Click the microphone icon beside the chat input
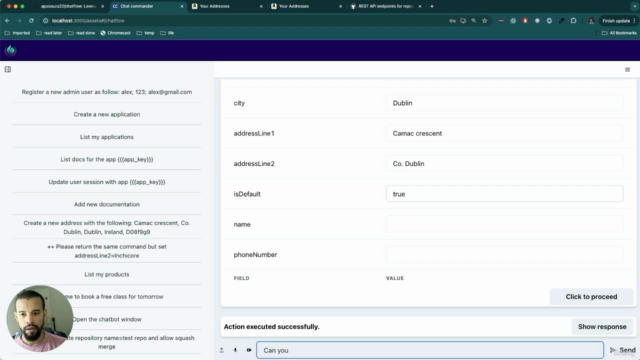The width and height of the screenshot is (640, 360). pyautogui.click(x=236, y=350)
